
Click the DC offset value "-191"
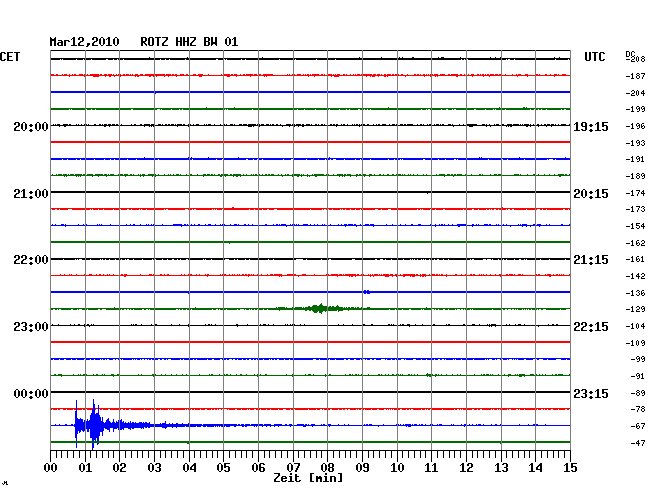(x=635, y=159)
